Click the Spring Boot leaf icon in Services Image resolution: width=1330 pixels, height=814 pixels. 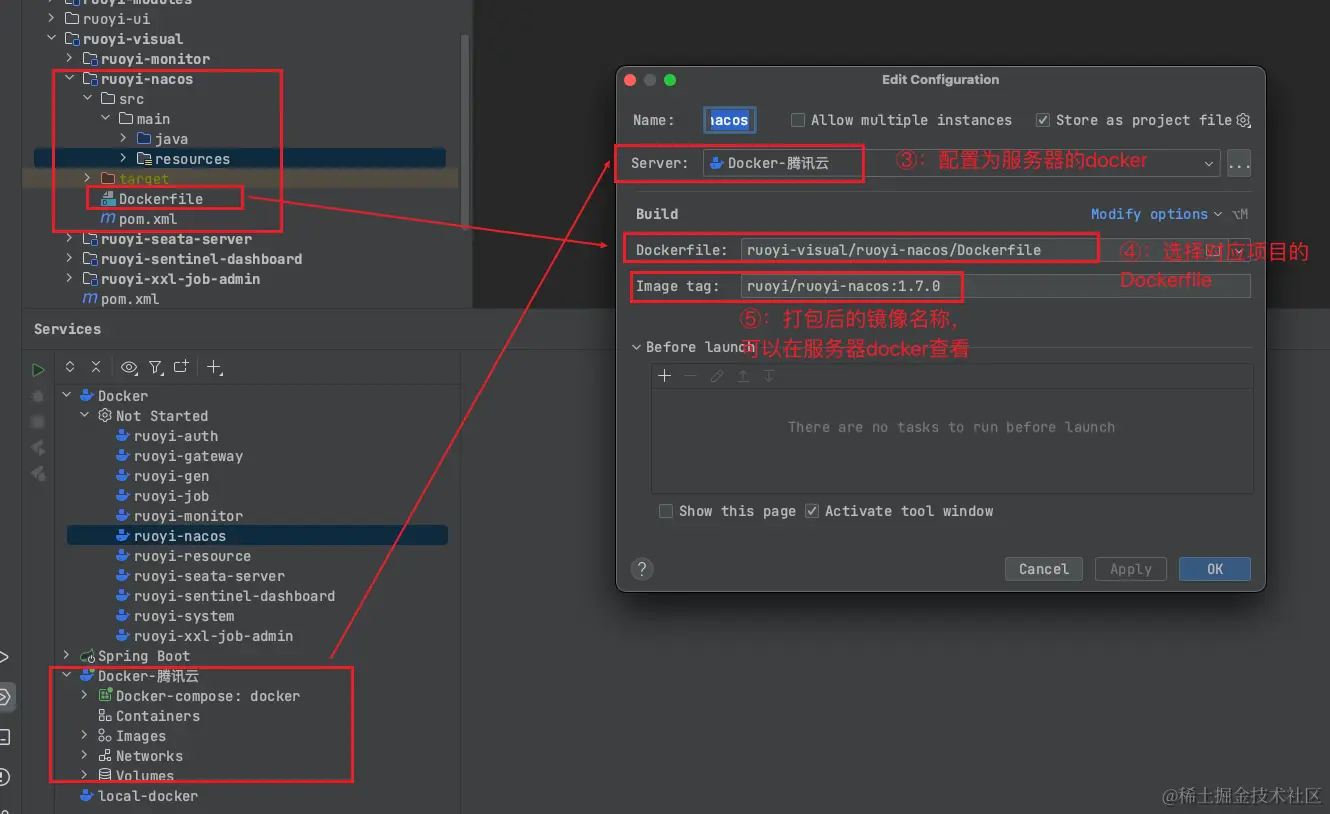point(87,656)
